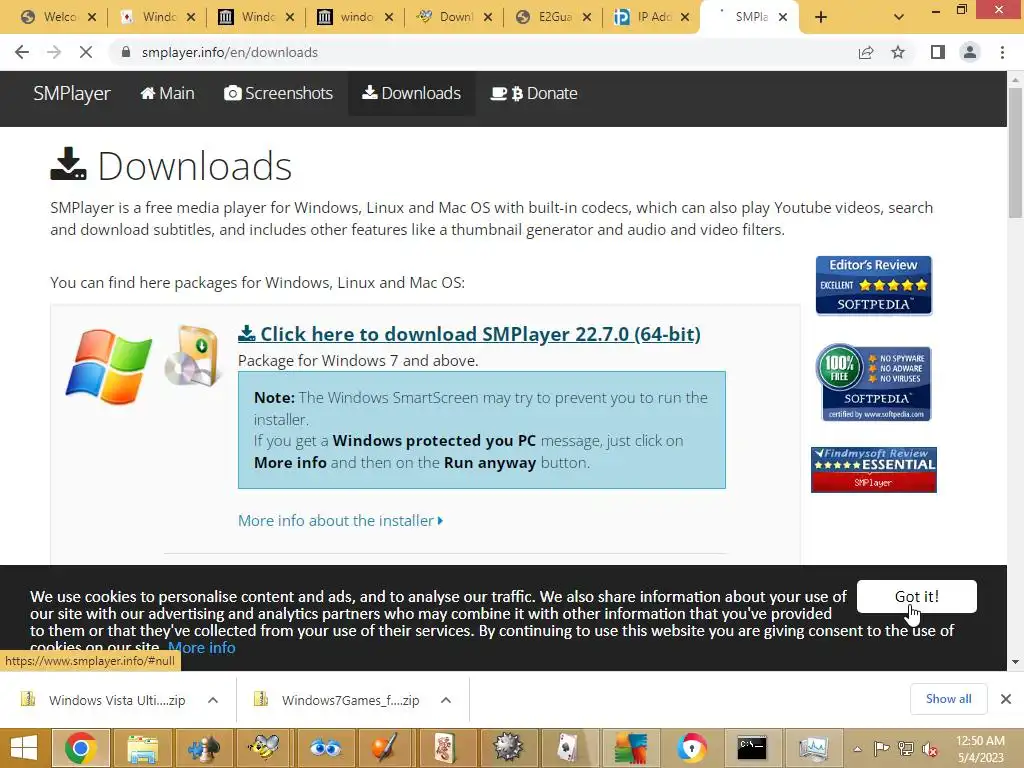Open File Explorer from the taskbar
Screen dimensions: 1024x768
point(142,748)
